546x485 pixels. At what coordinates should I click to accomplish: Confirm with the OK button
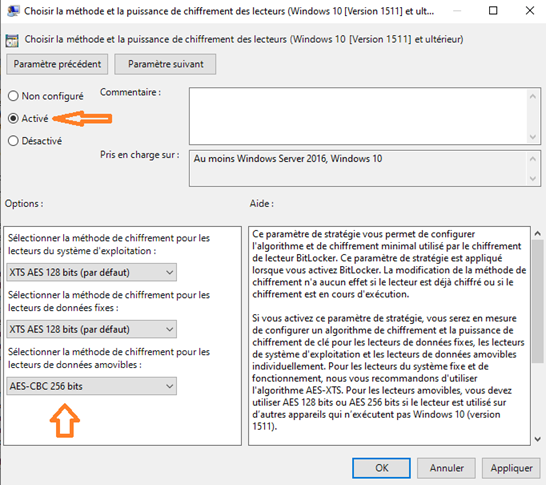[381, 468]
